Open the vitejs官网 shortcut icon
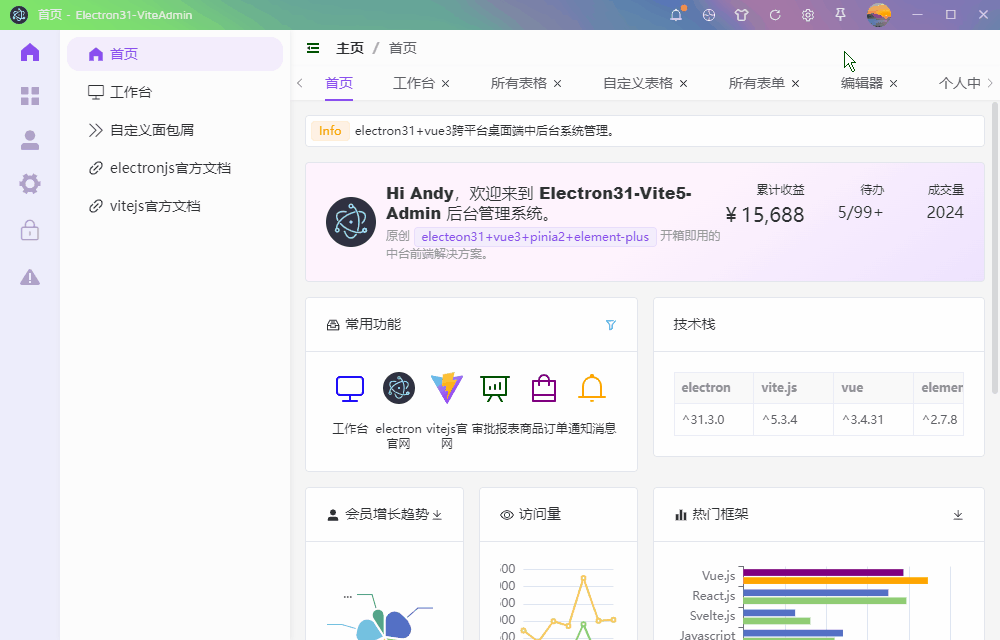The width and height of the screenshot is (1000, 640). (x=447, y=388)
